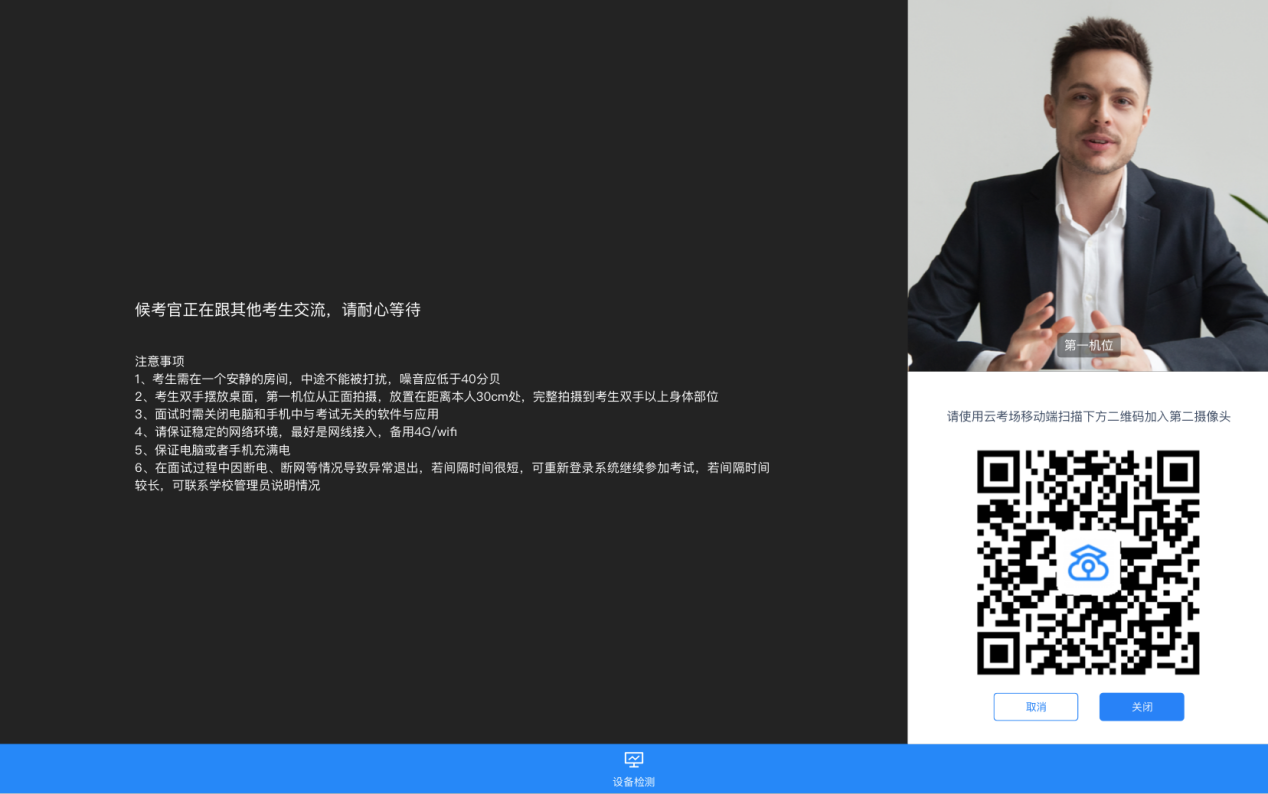Click note 3 about closing unrelated software
Screen dimensions: 1268x794
coord(287,414)
